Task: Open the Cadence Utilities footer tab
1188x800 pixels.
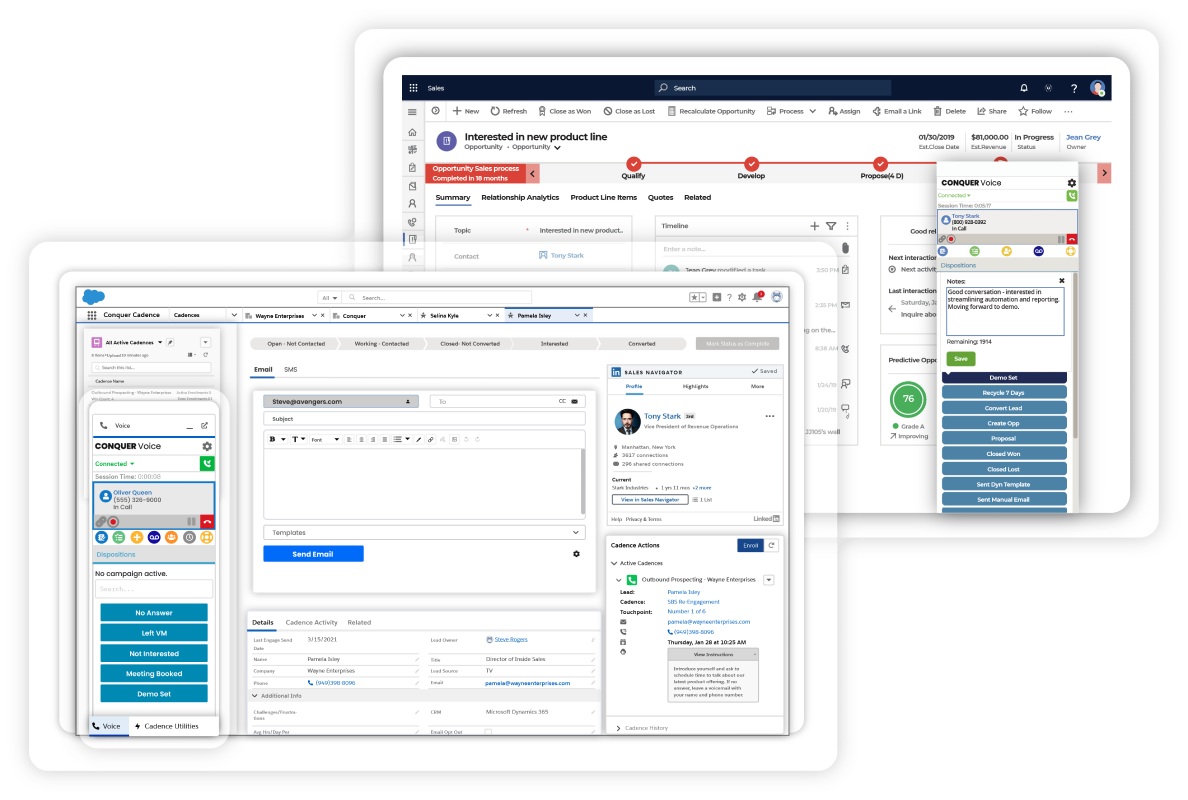Action: click(x=167, y=726)
